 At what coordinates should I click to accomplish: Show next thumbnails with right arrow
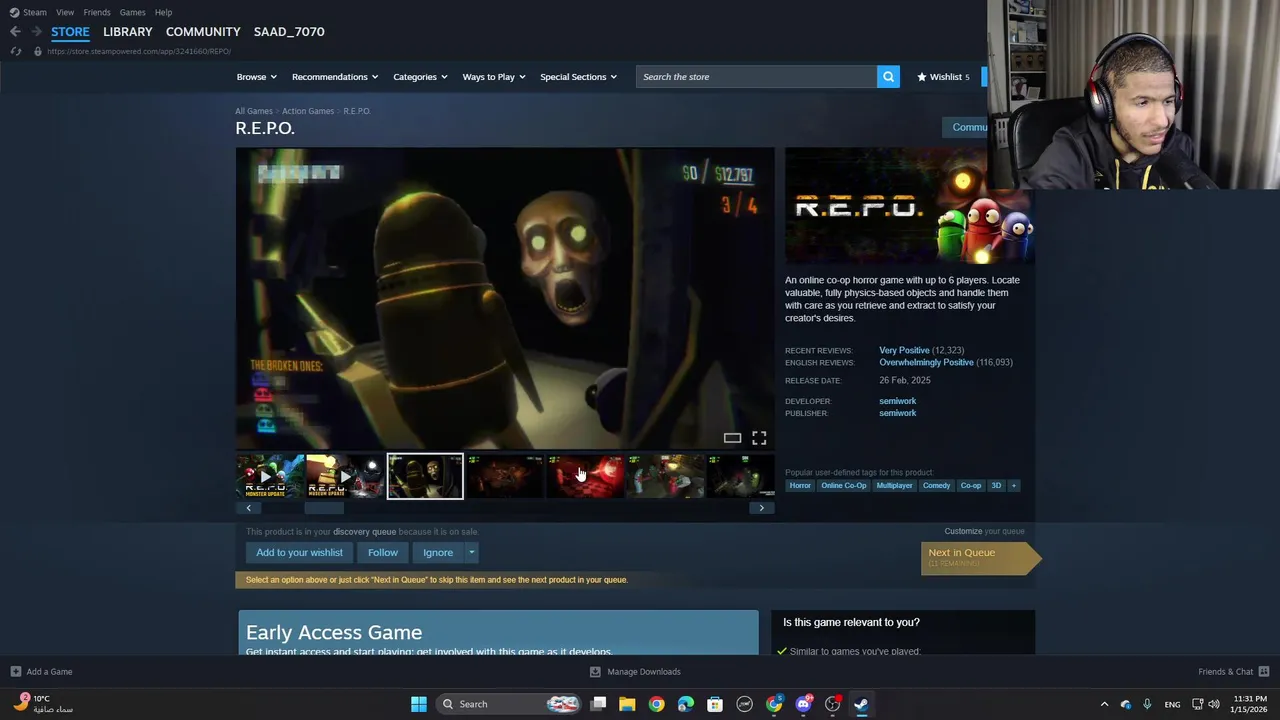coord(761,508)
